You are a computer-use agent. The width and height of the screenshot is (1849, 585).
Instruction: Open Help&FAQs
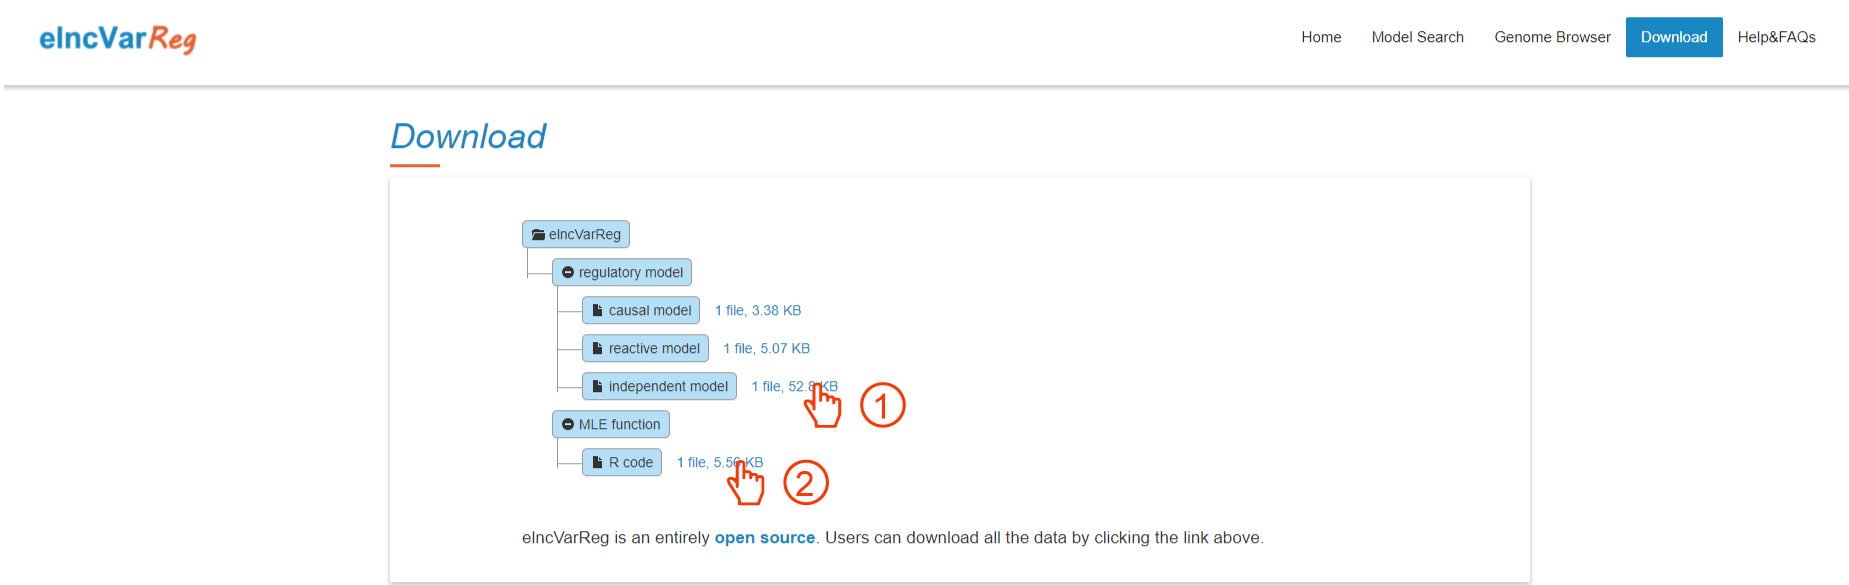[x=1776, y=37]
